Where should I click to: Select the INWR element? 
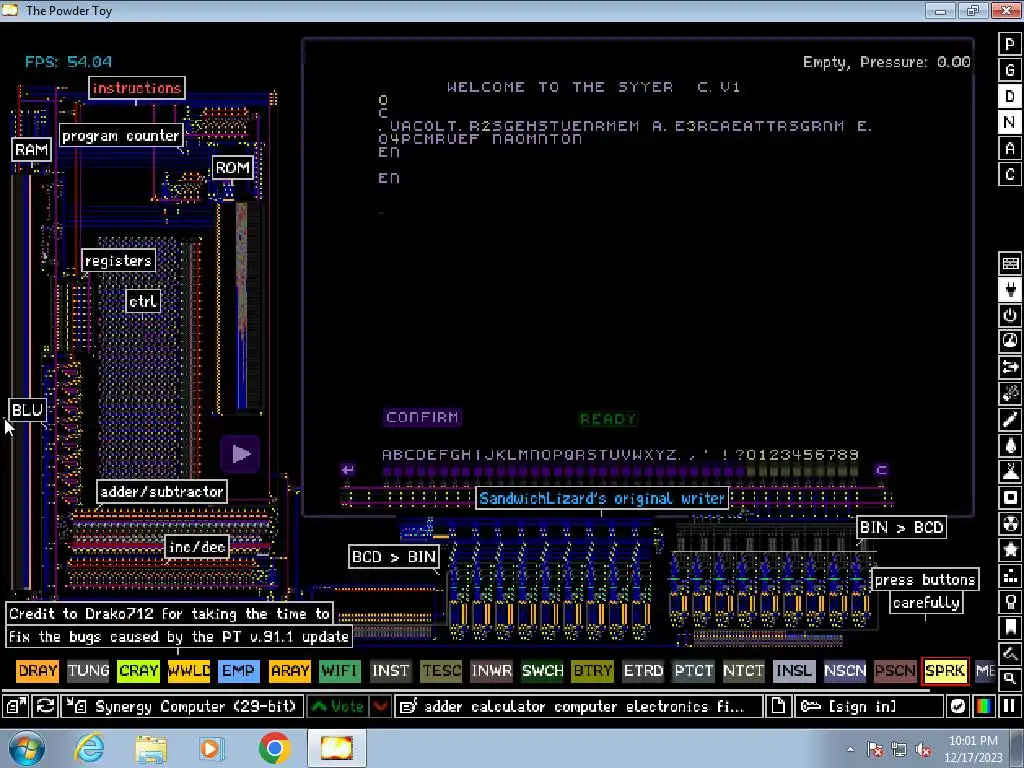[x=491, y=671]
